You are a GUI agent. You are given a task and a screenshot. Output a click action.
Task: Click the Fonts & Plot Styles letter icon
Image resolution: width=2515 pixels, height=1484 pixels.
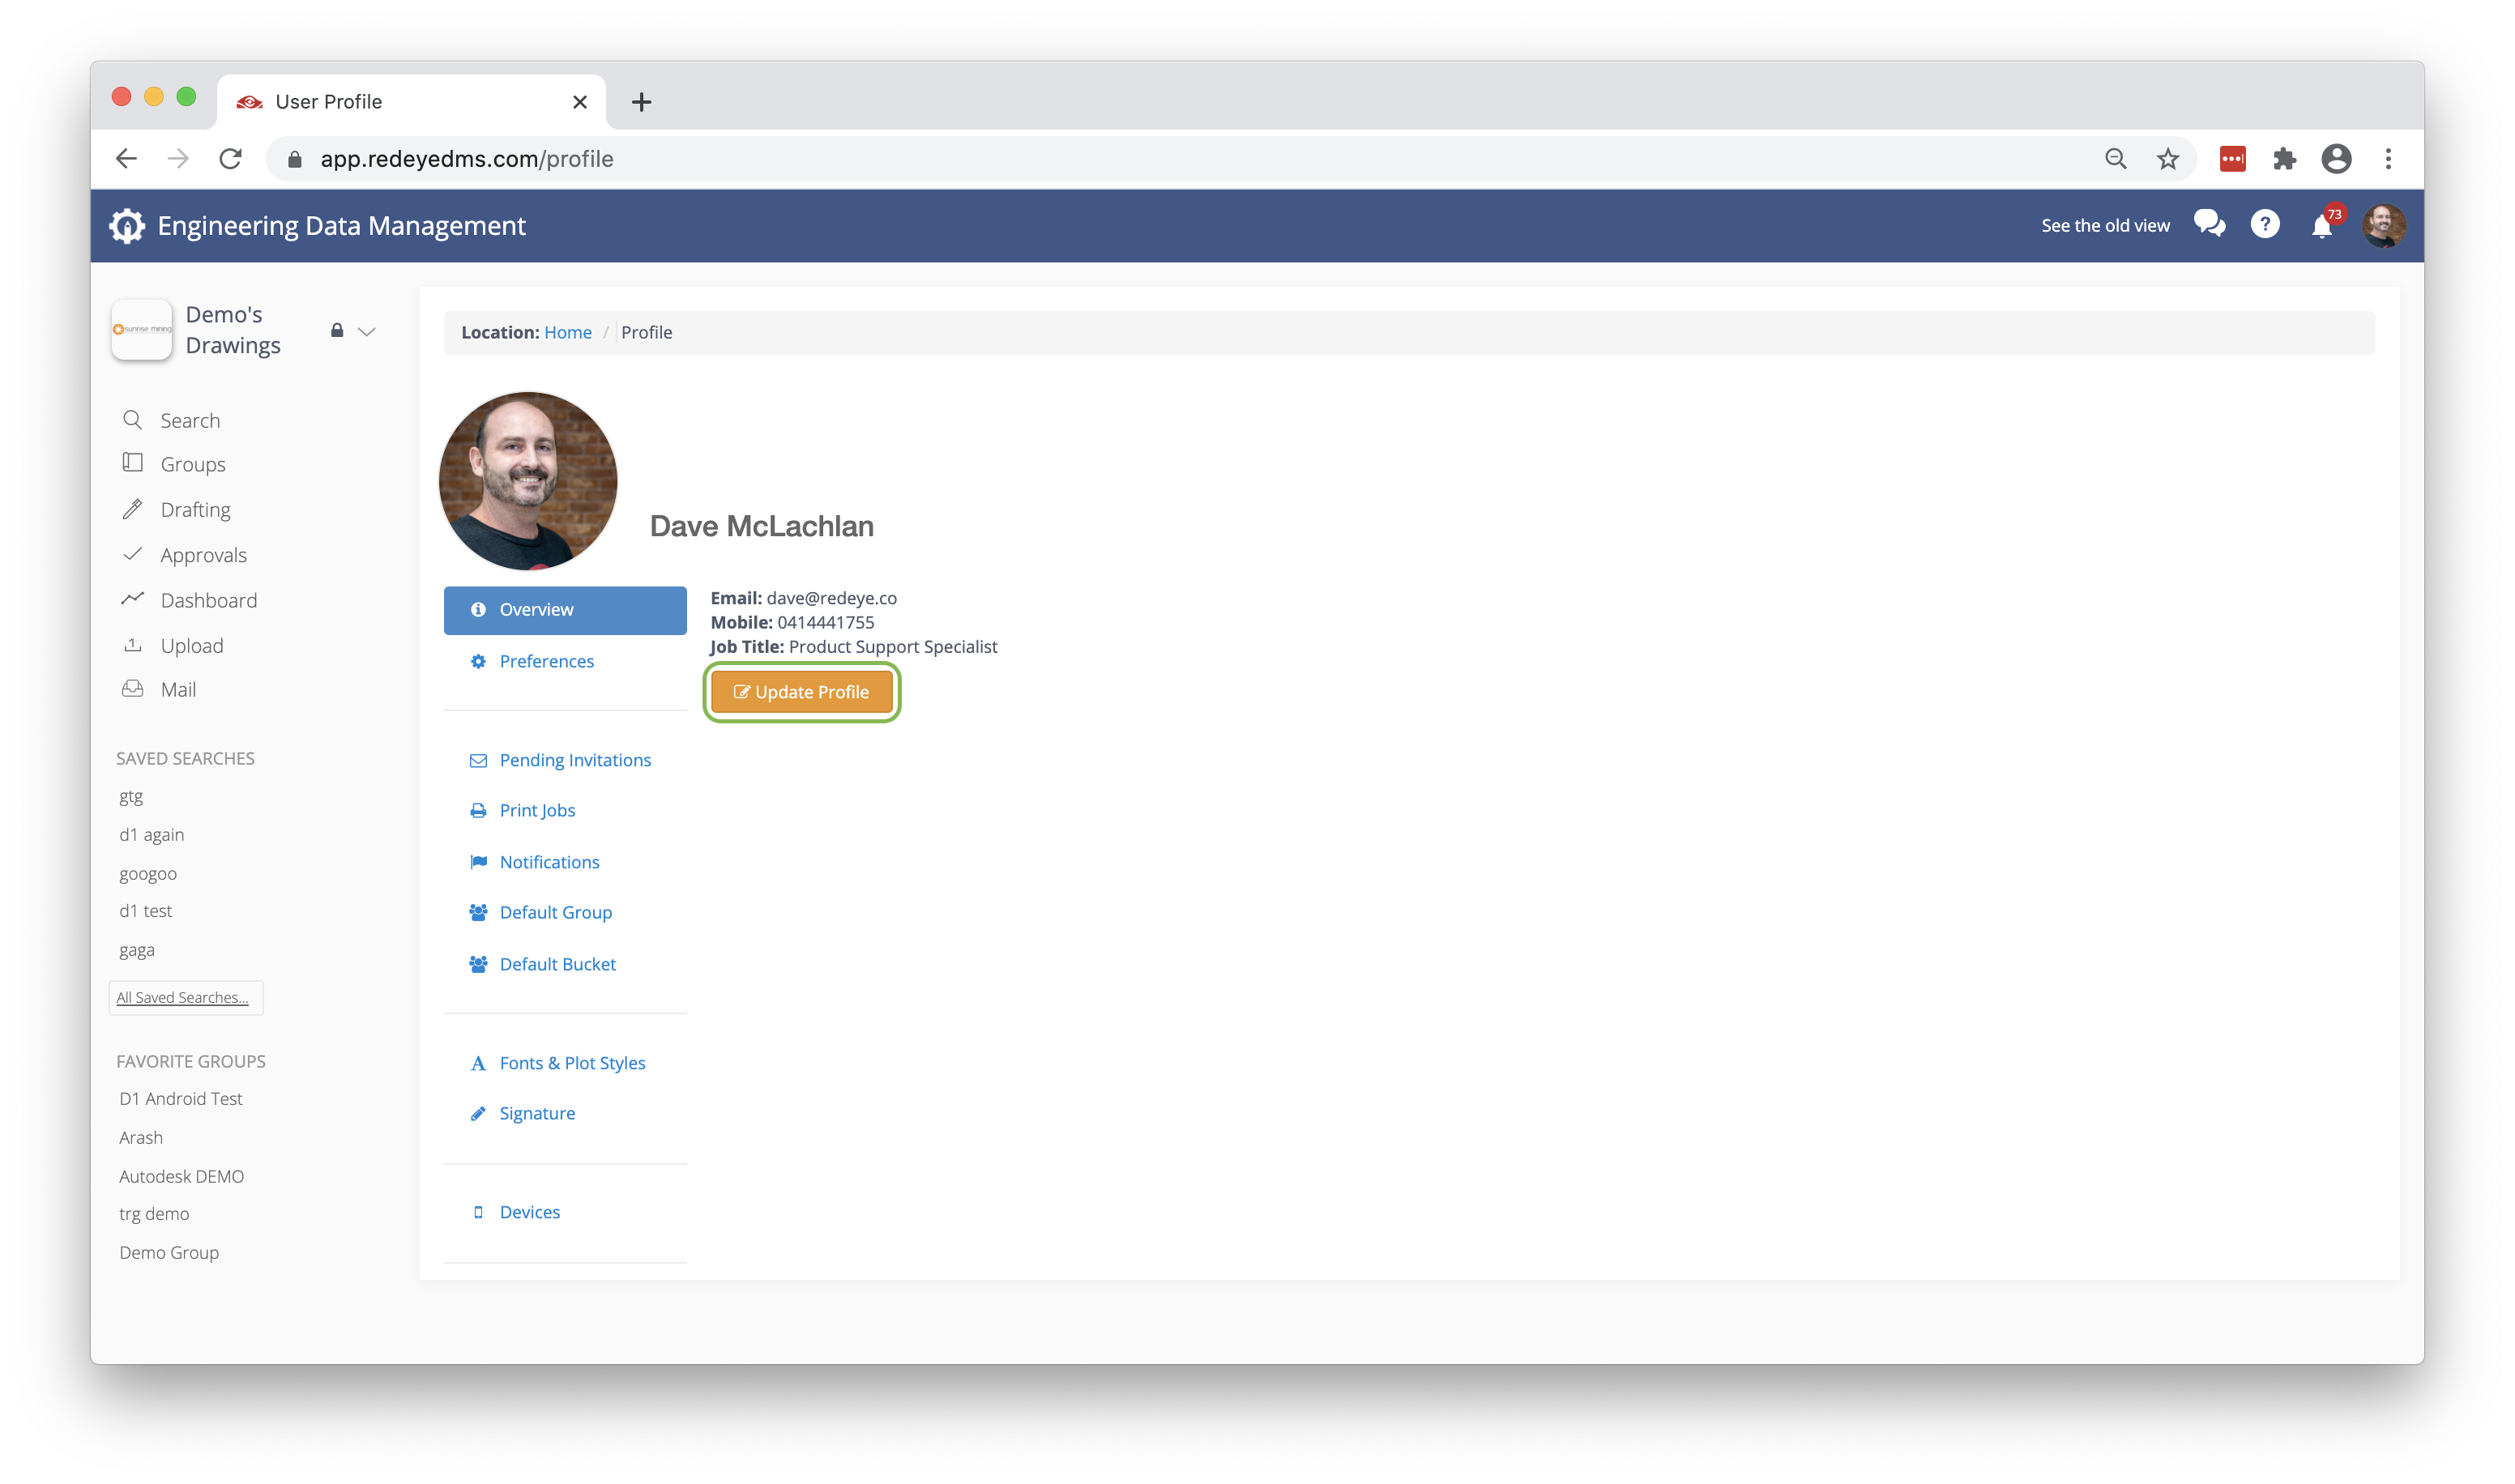[478, 1064]
